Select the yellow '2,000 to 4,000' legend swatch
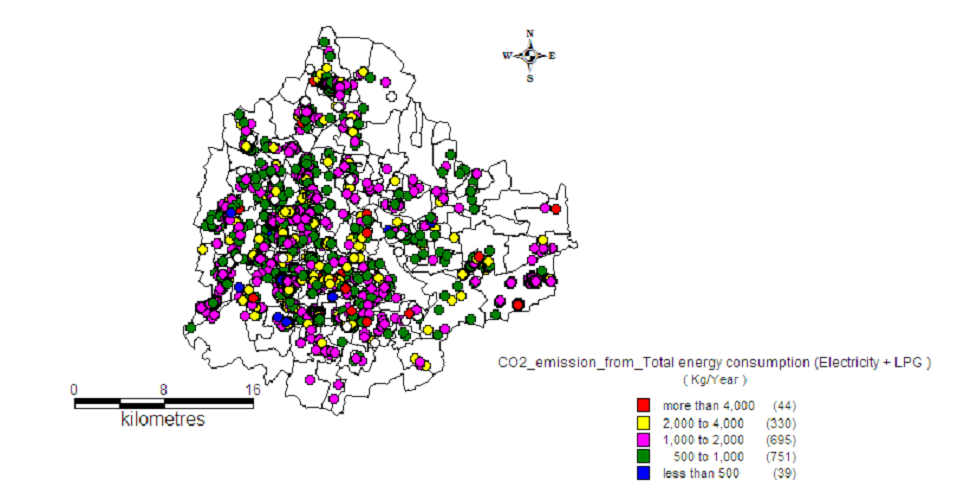The image size is (964, 499). coord(644,422)
